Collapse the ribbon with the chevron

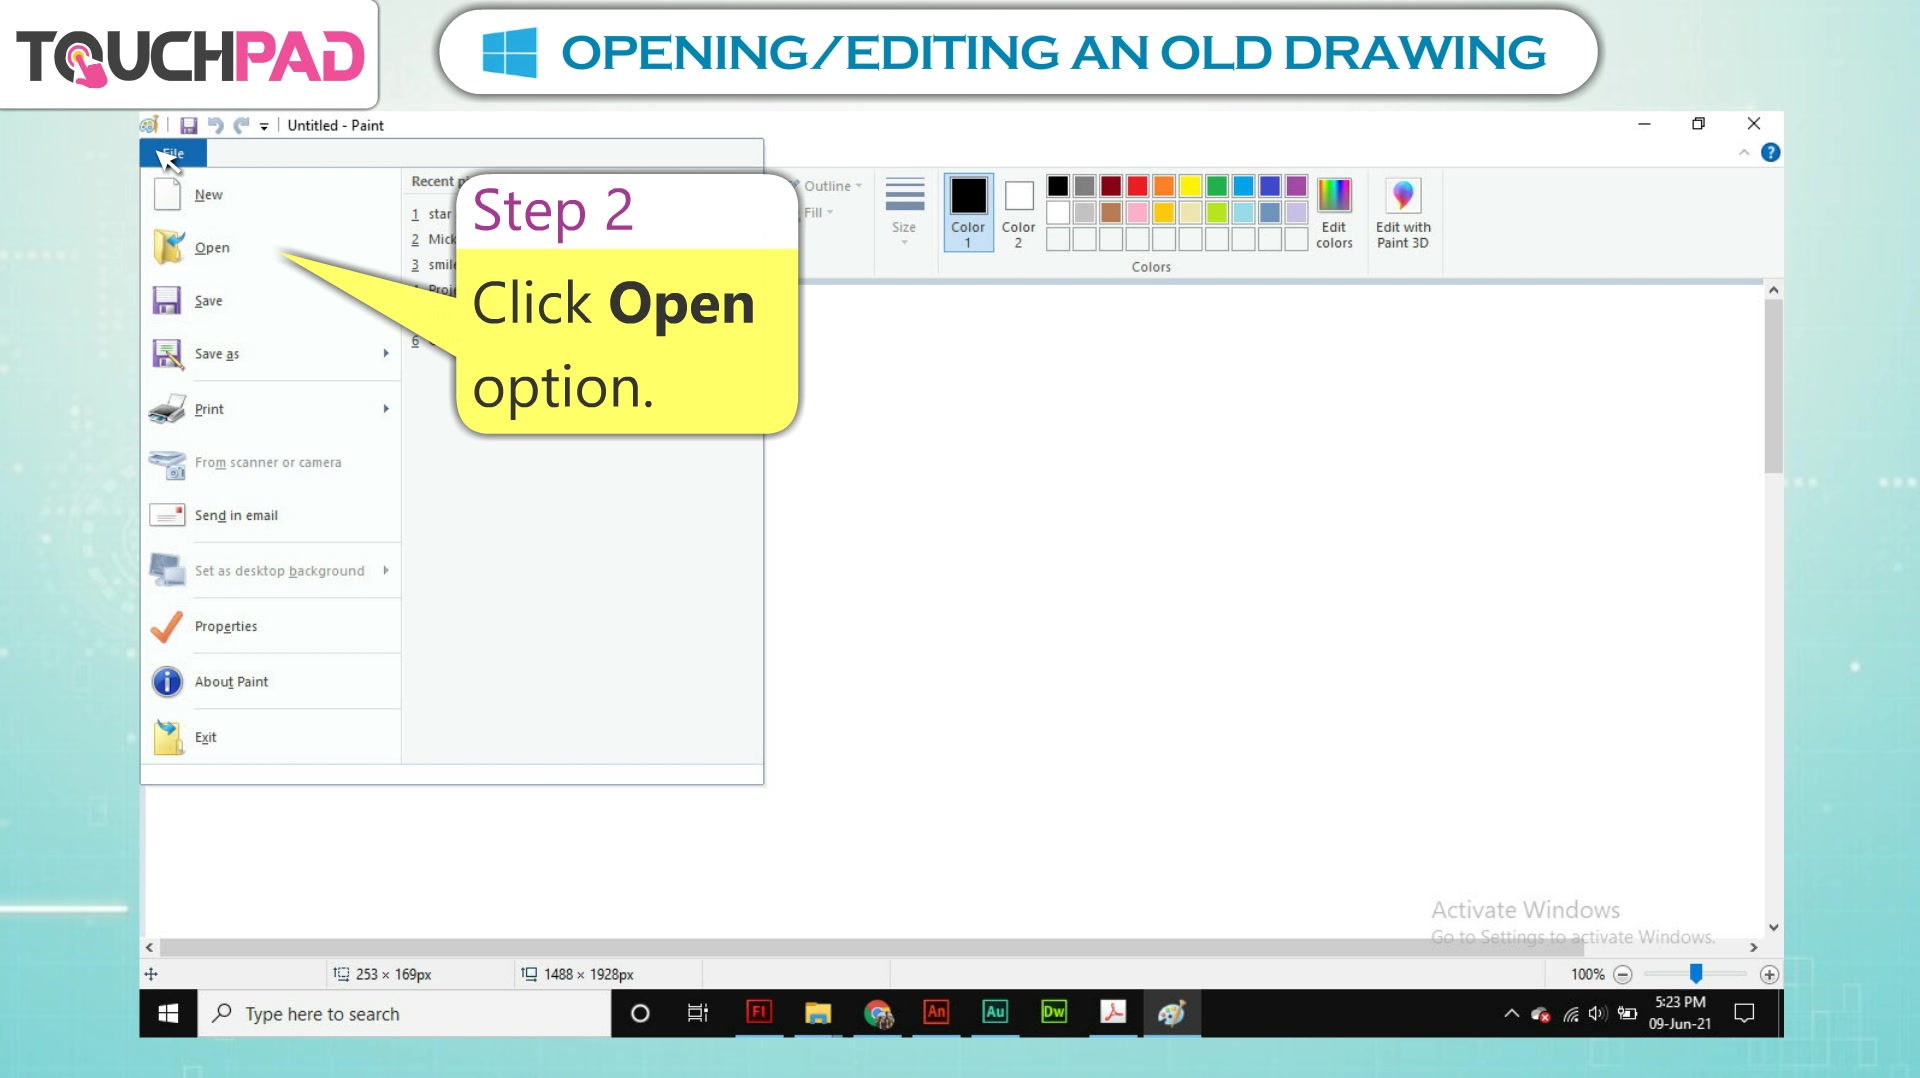click(1744, 152)
